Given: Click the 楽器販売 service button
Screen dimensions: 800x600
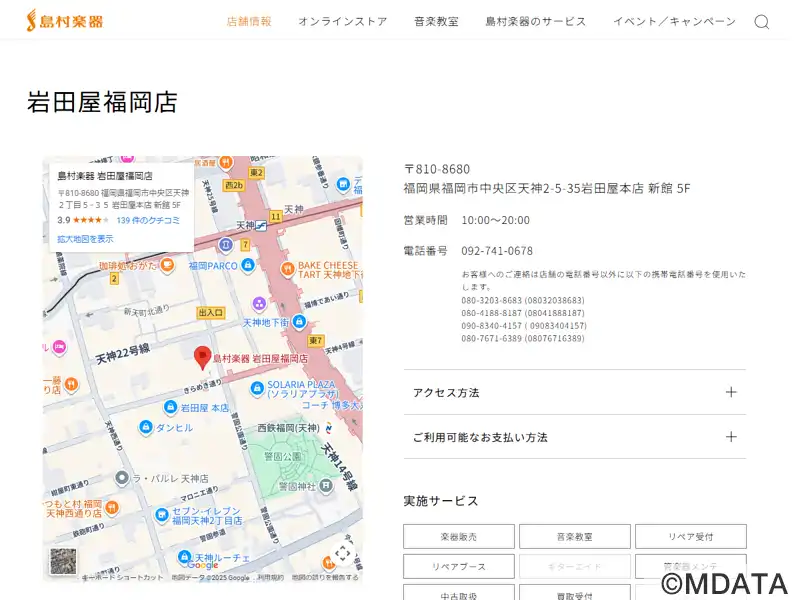Looking at the screenshot, I should pyautogui.click(x=458, y=537).
